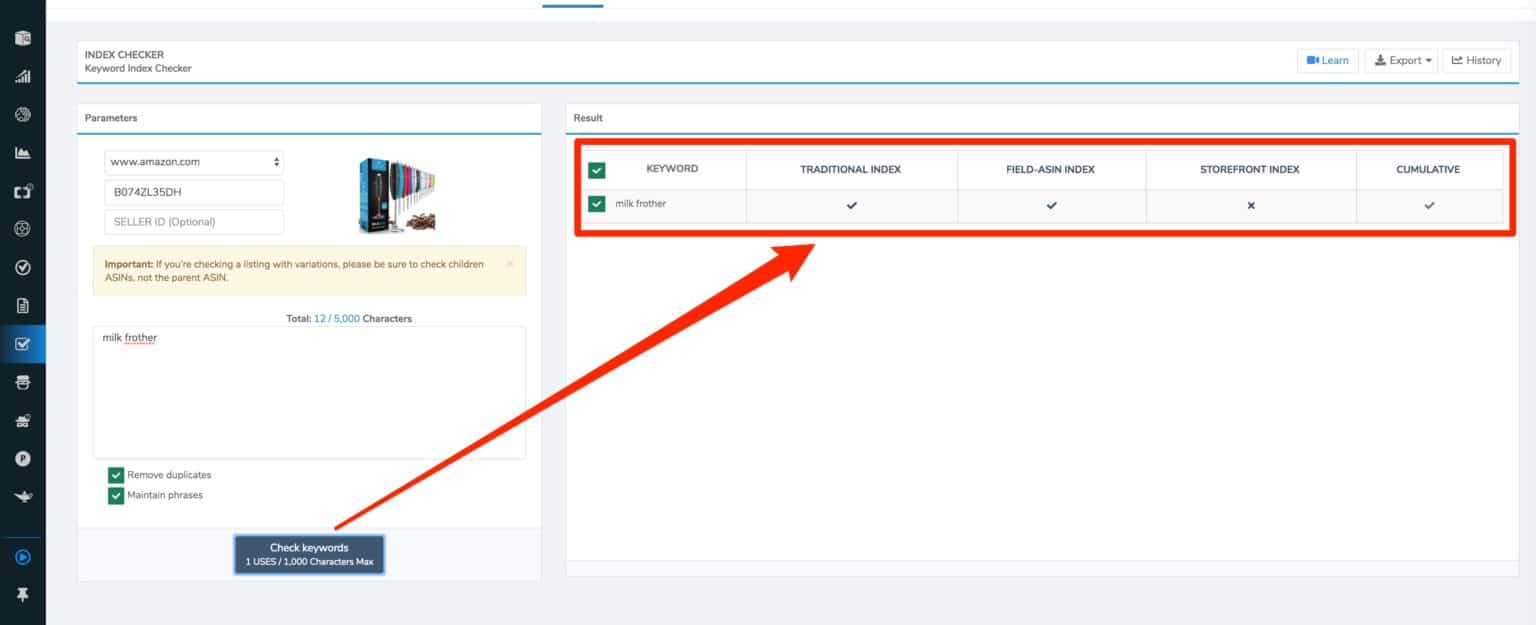Open the globe tool icon in the sidebar
The height and width of the screenshot is (625, 1536).
pyautogui.click(x=23, y=113)
